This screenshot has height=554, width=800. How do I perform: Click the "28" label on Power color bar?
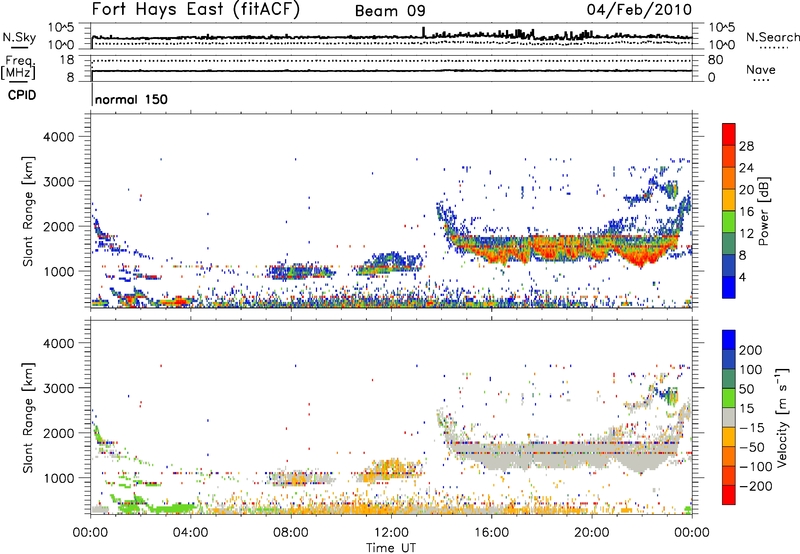tap(746, 146)
